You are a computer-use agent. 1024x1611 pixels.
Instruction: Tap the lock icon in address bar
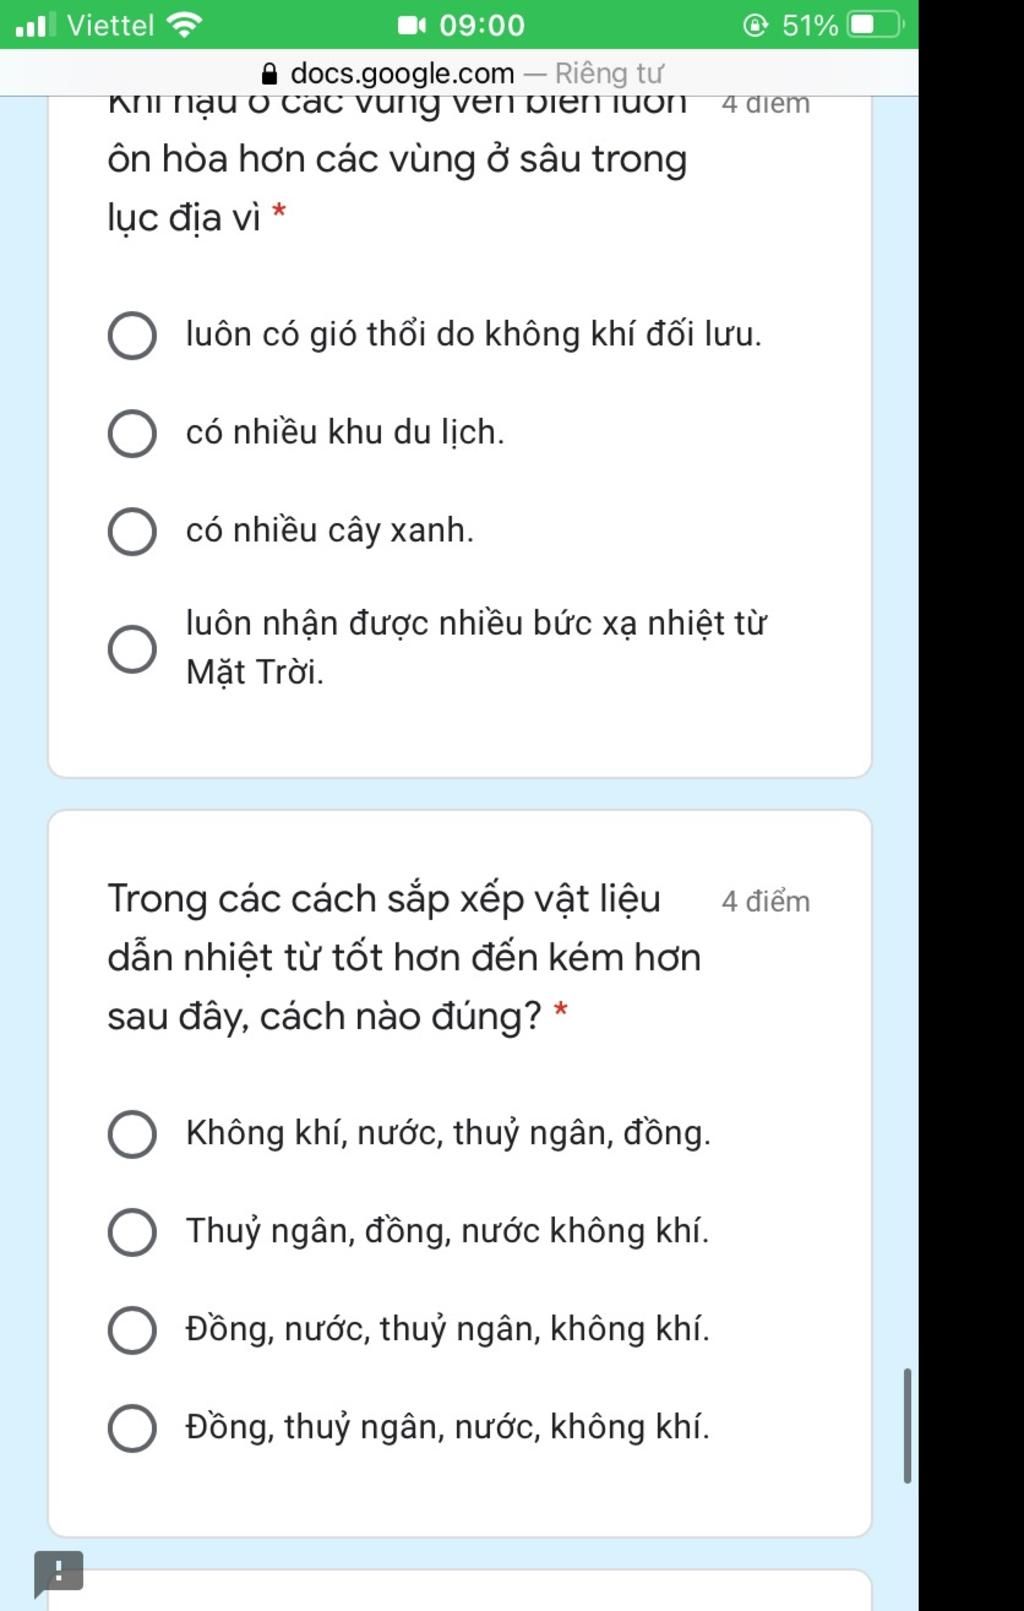268,74
